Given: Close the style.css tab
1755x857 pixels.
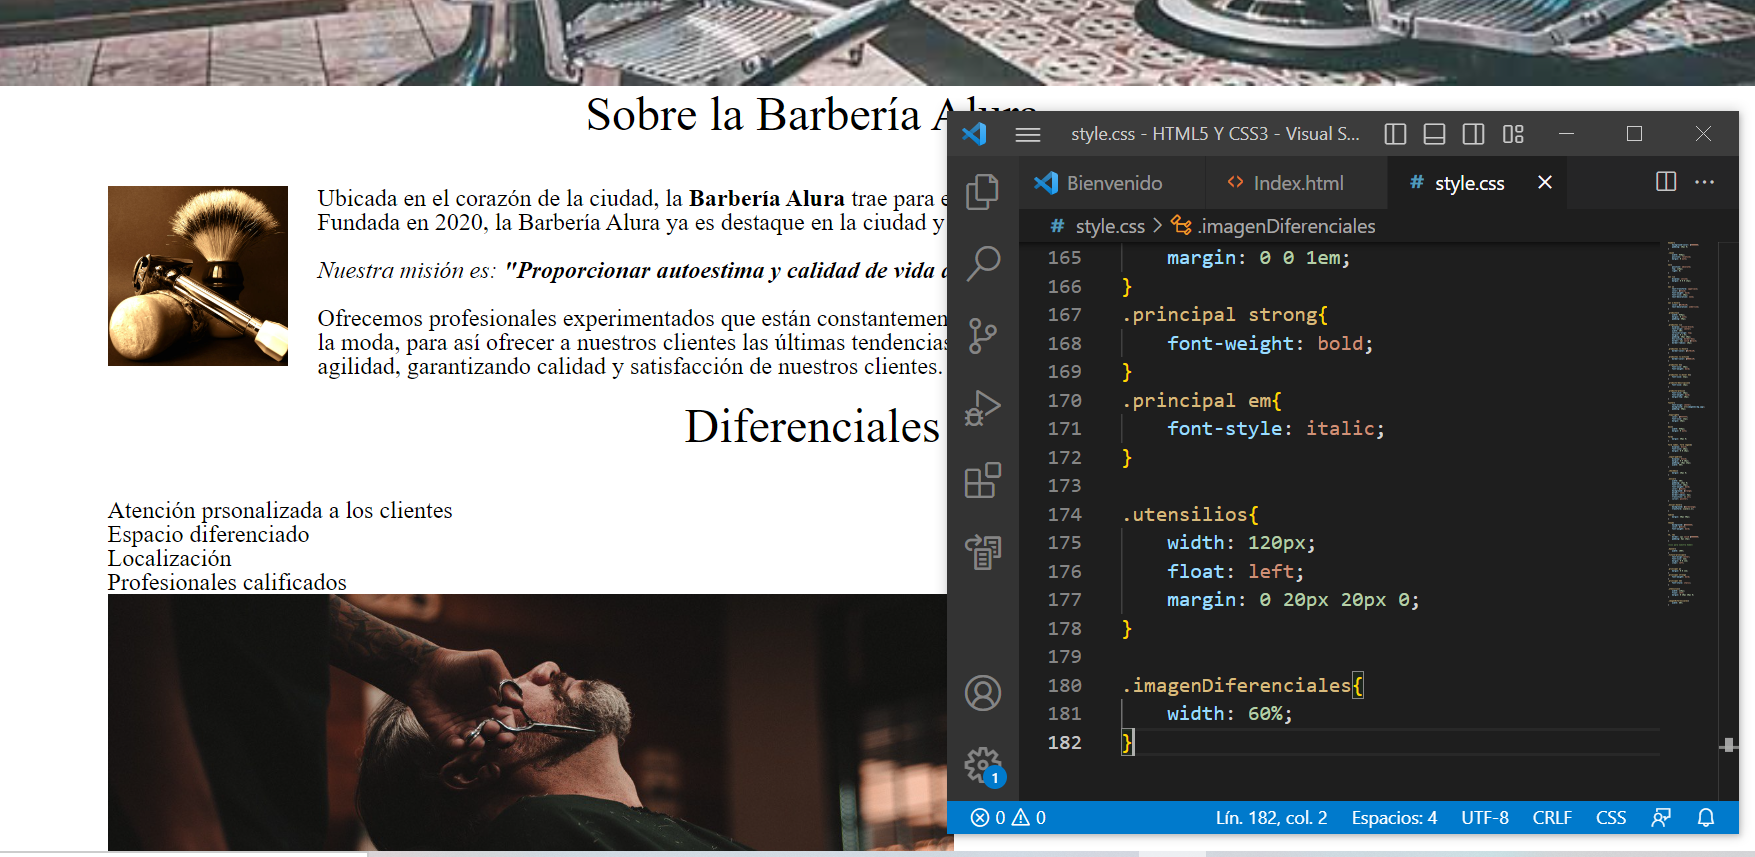Looking at the screenshot, I should [1545, 182].
